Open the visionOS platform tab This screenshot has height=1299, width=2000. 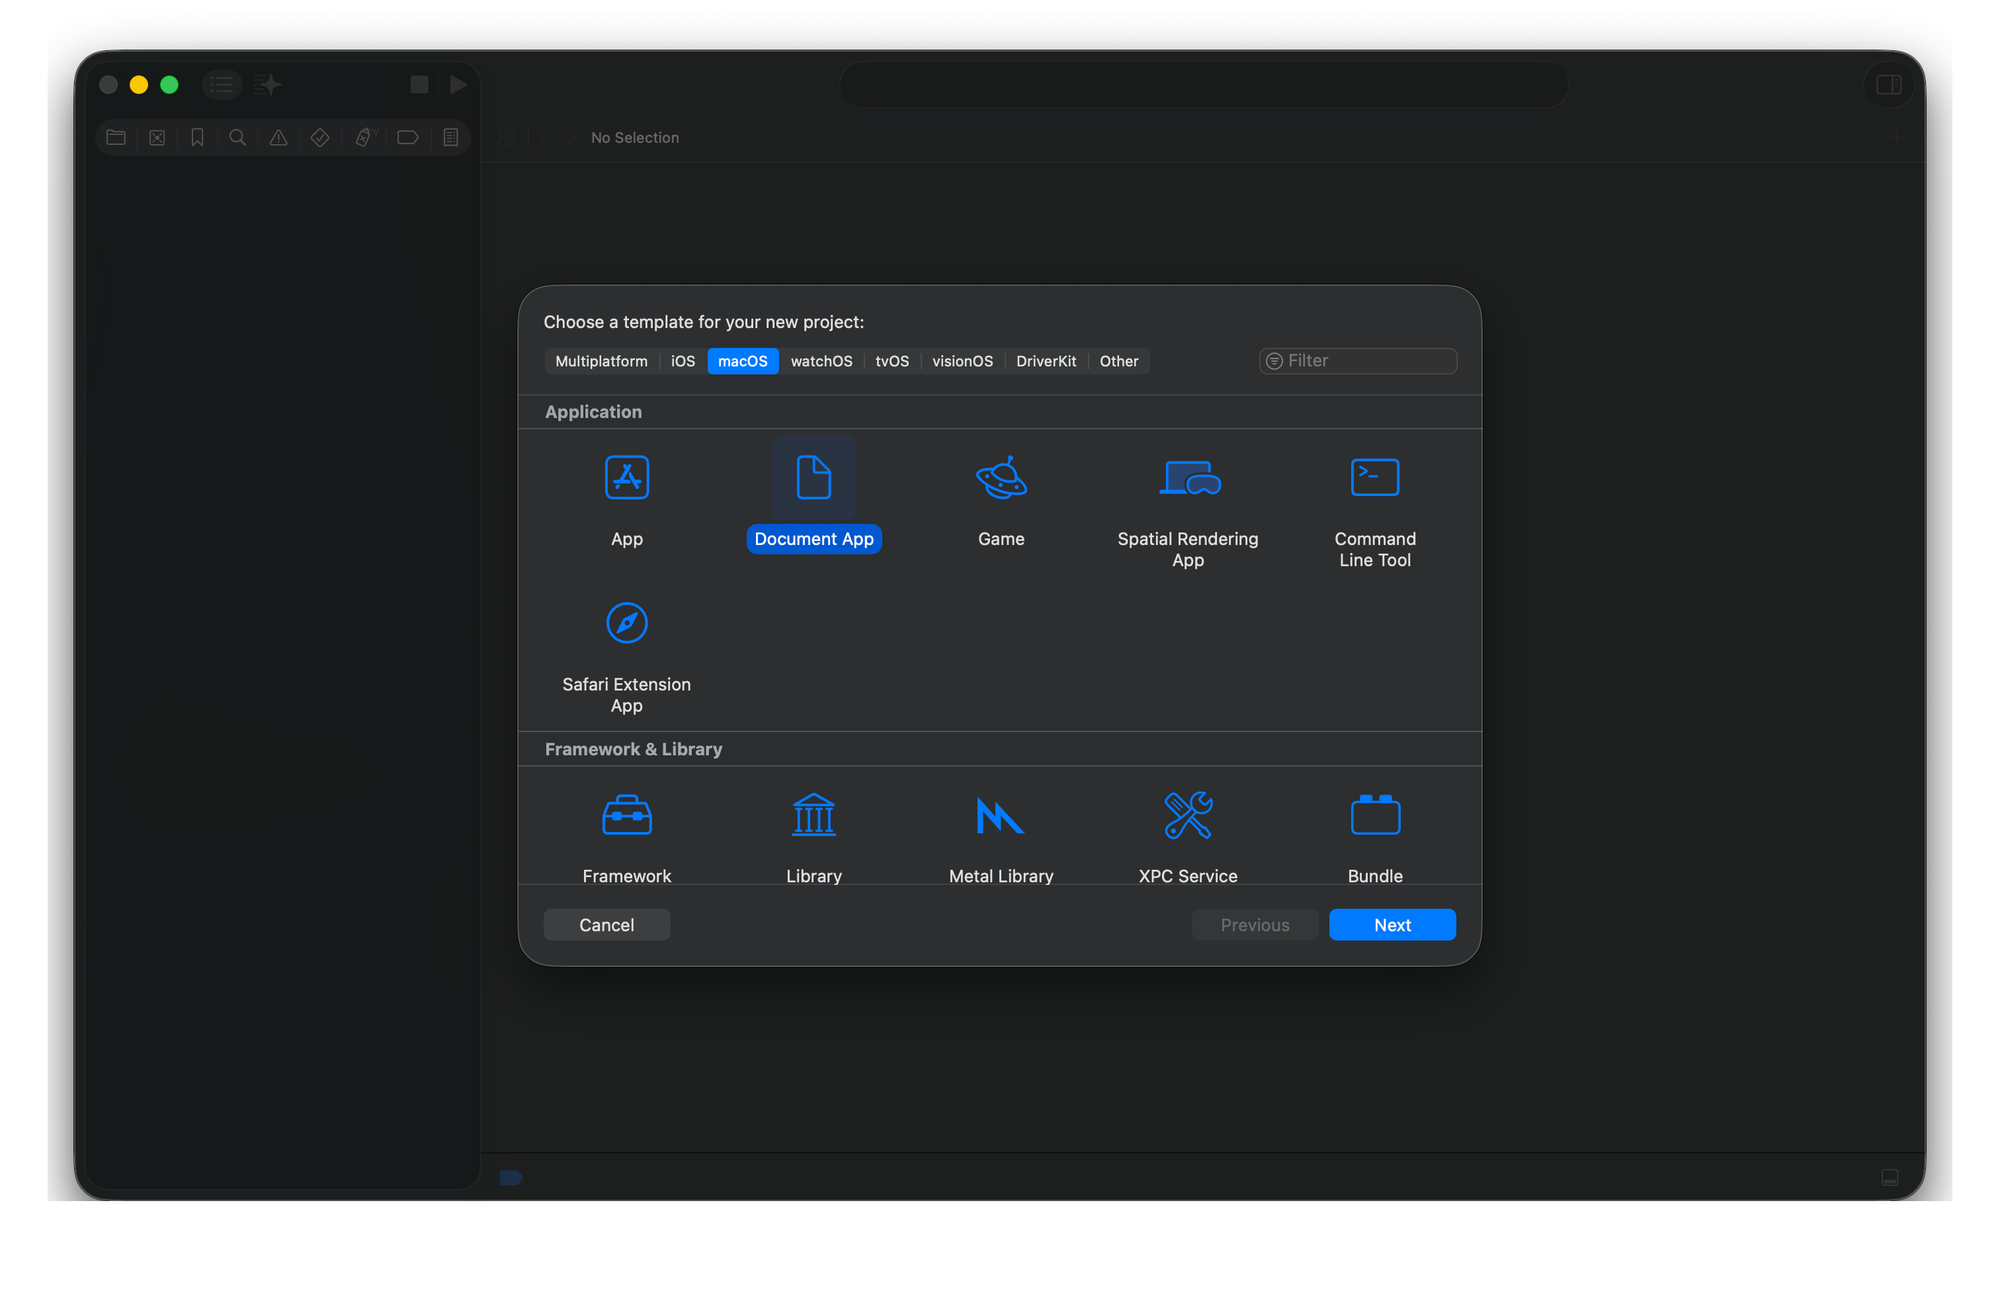click(962, 361)
